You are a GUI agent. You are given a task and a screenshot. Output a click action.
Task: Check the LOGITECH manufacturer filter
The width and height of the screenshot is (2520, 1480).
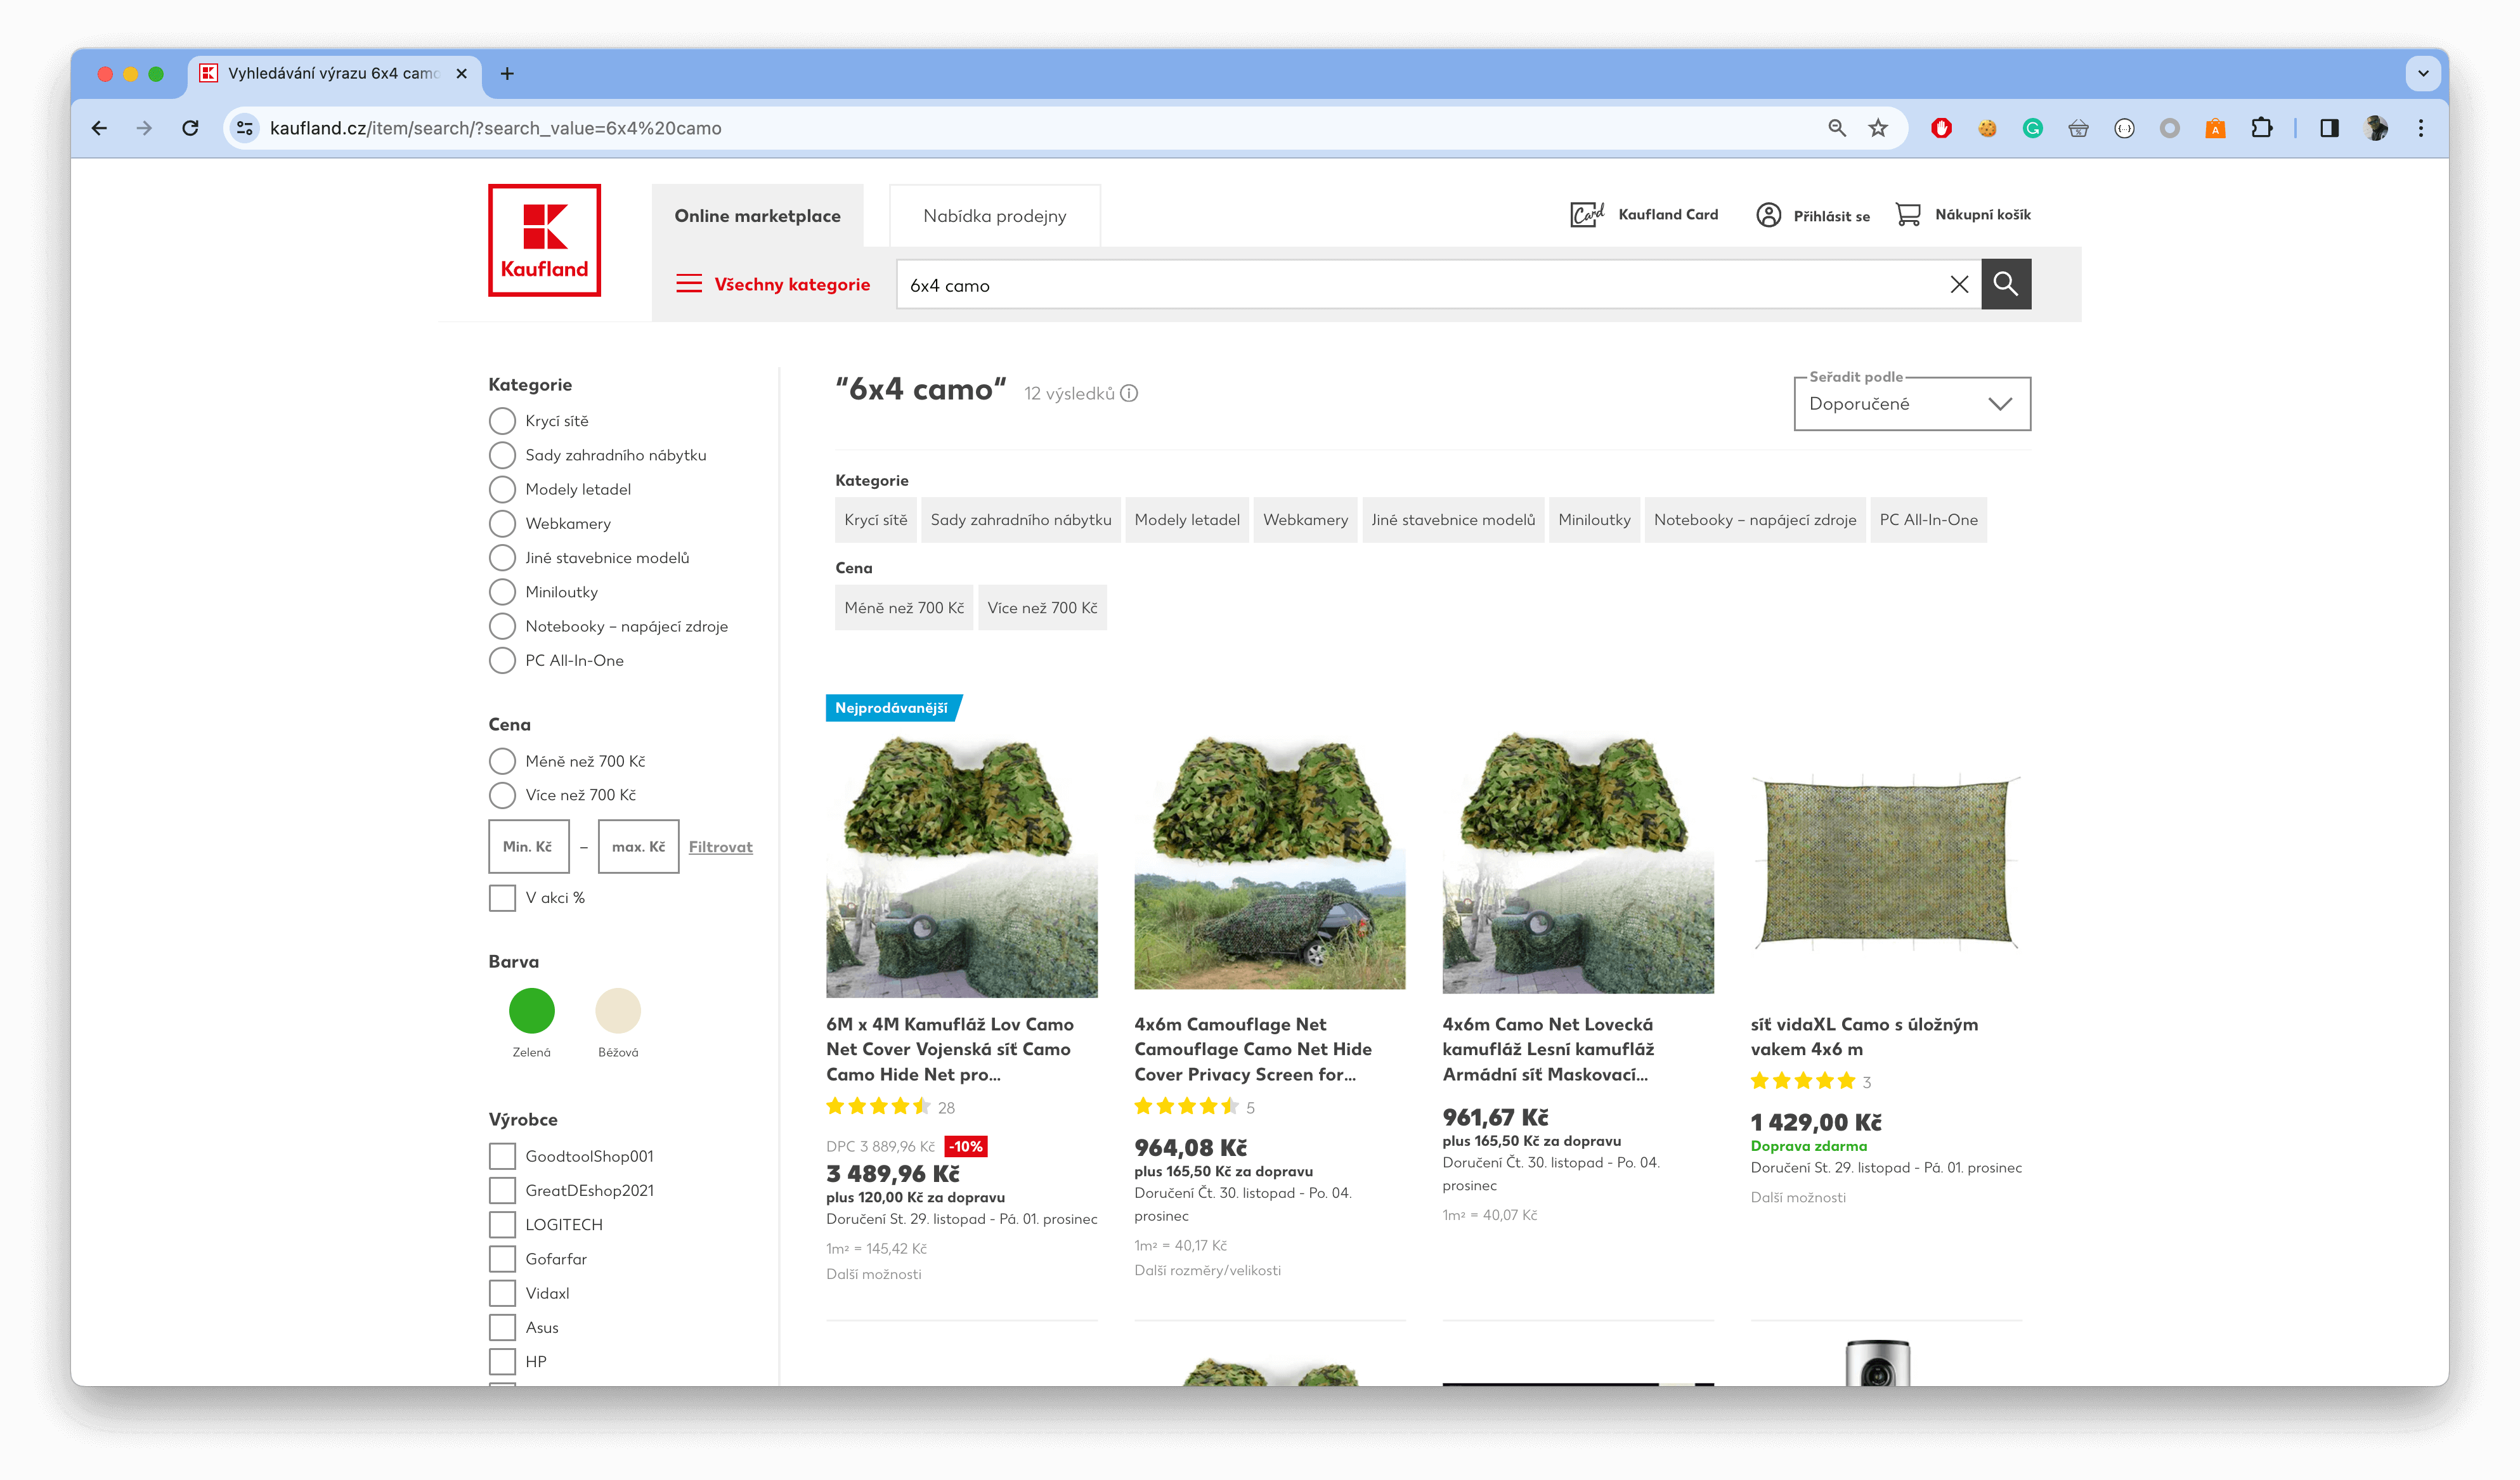[502, 1224]
